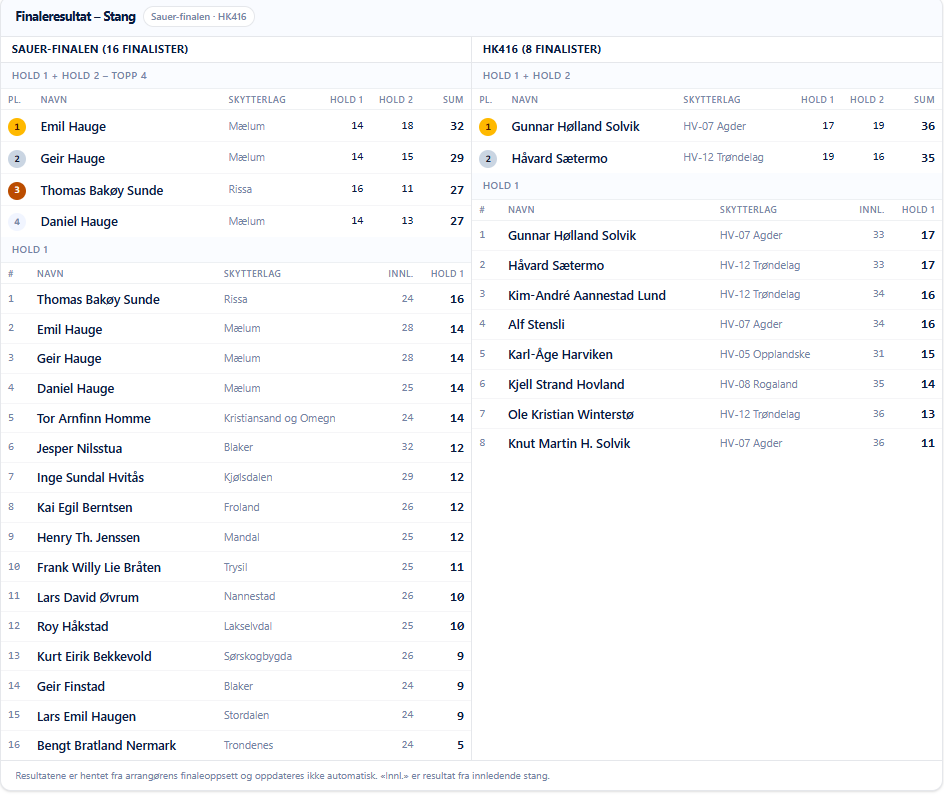Click the silver place 2 badge for Geir Hauge
This screenshot has height=799, width=944.
pyautogui.click(x=17, y=159)
